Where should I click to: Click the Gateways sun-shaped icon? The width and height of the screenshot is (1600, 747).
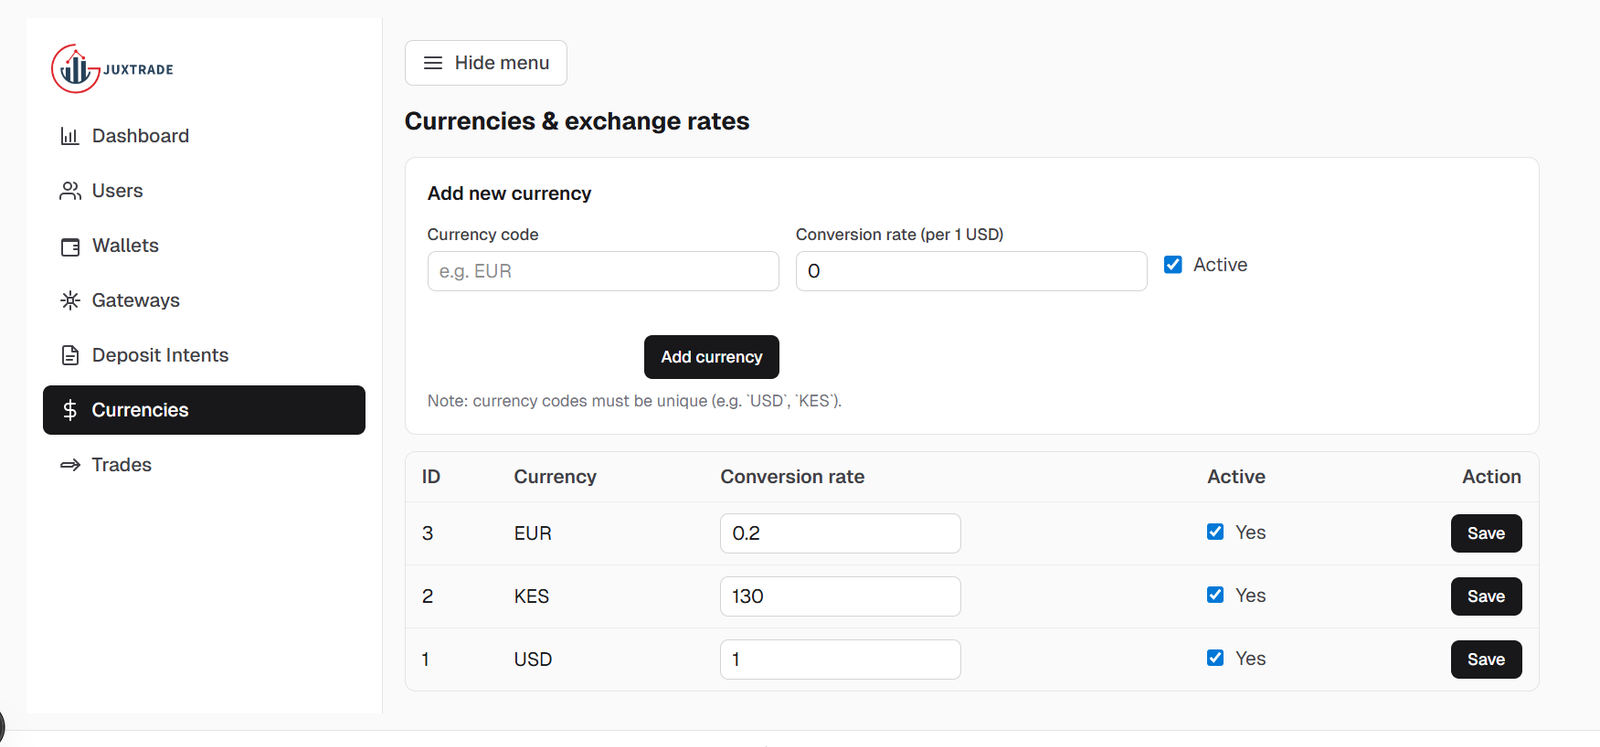[x=70, y=300]
